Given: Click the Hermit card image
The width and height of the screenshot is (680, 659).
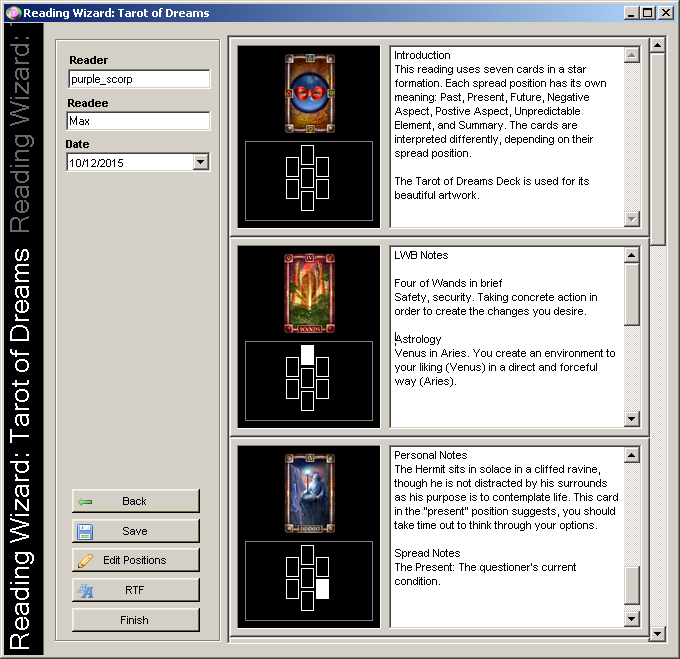Looking at the screenshot, I should [x=309, y=493].
